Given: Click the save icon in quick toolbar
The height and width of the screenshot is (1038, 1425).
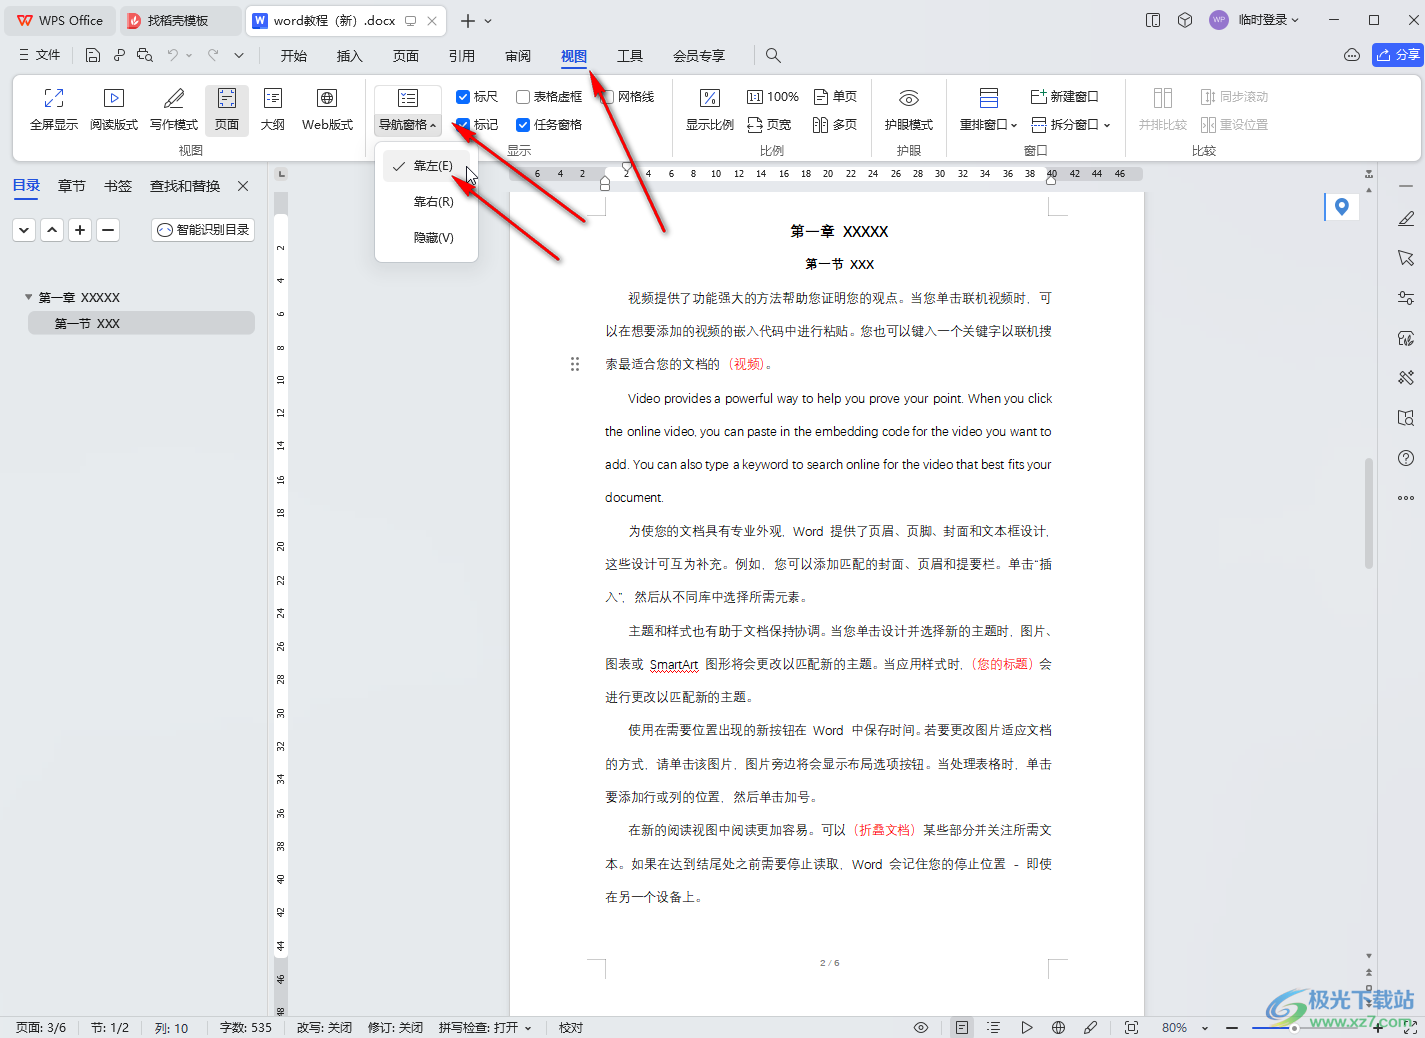Looking at the screenshot, I should (92, 55).
